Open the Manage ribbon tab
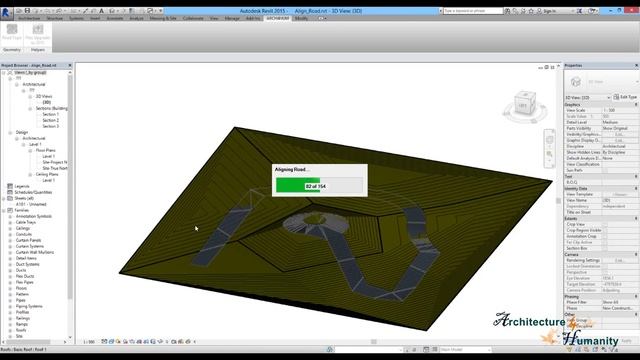 click(x=232, y=18)
